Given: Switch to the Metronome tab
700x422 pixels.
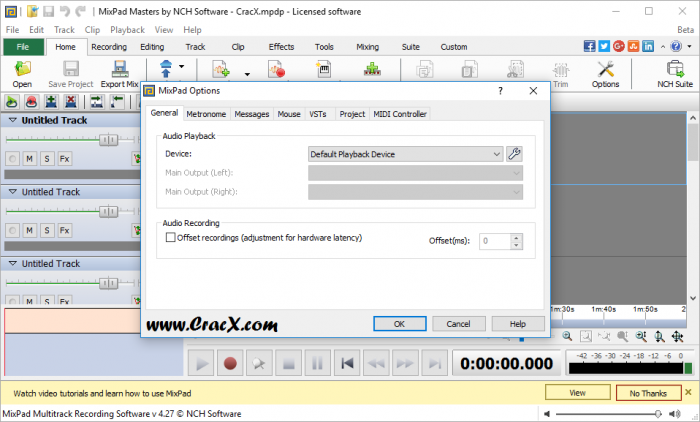Looking at the screenshot, I should coord(206,114).
